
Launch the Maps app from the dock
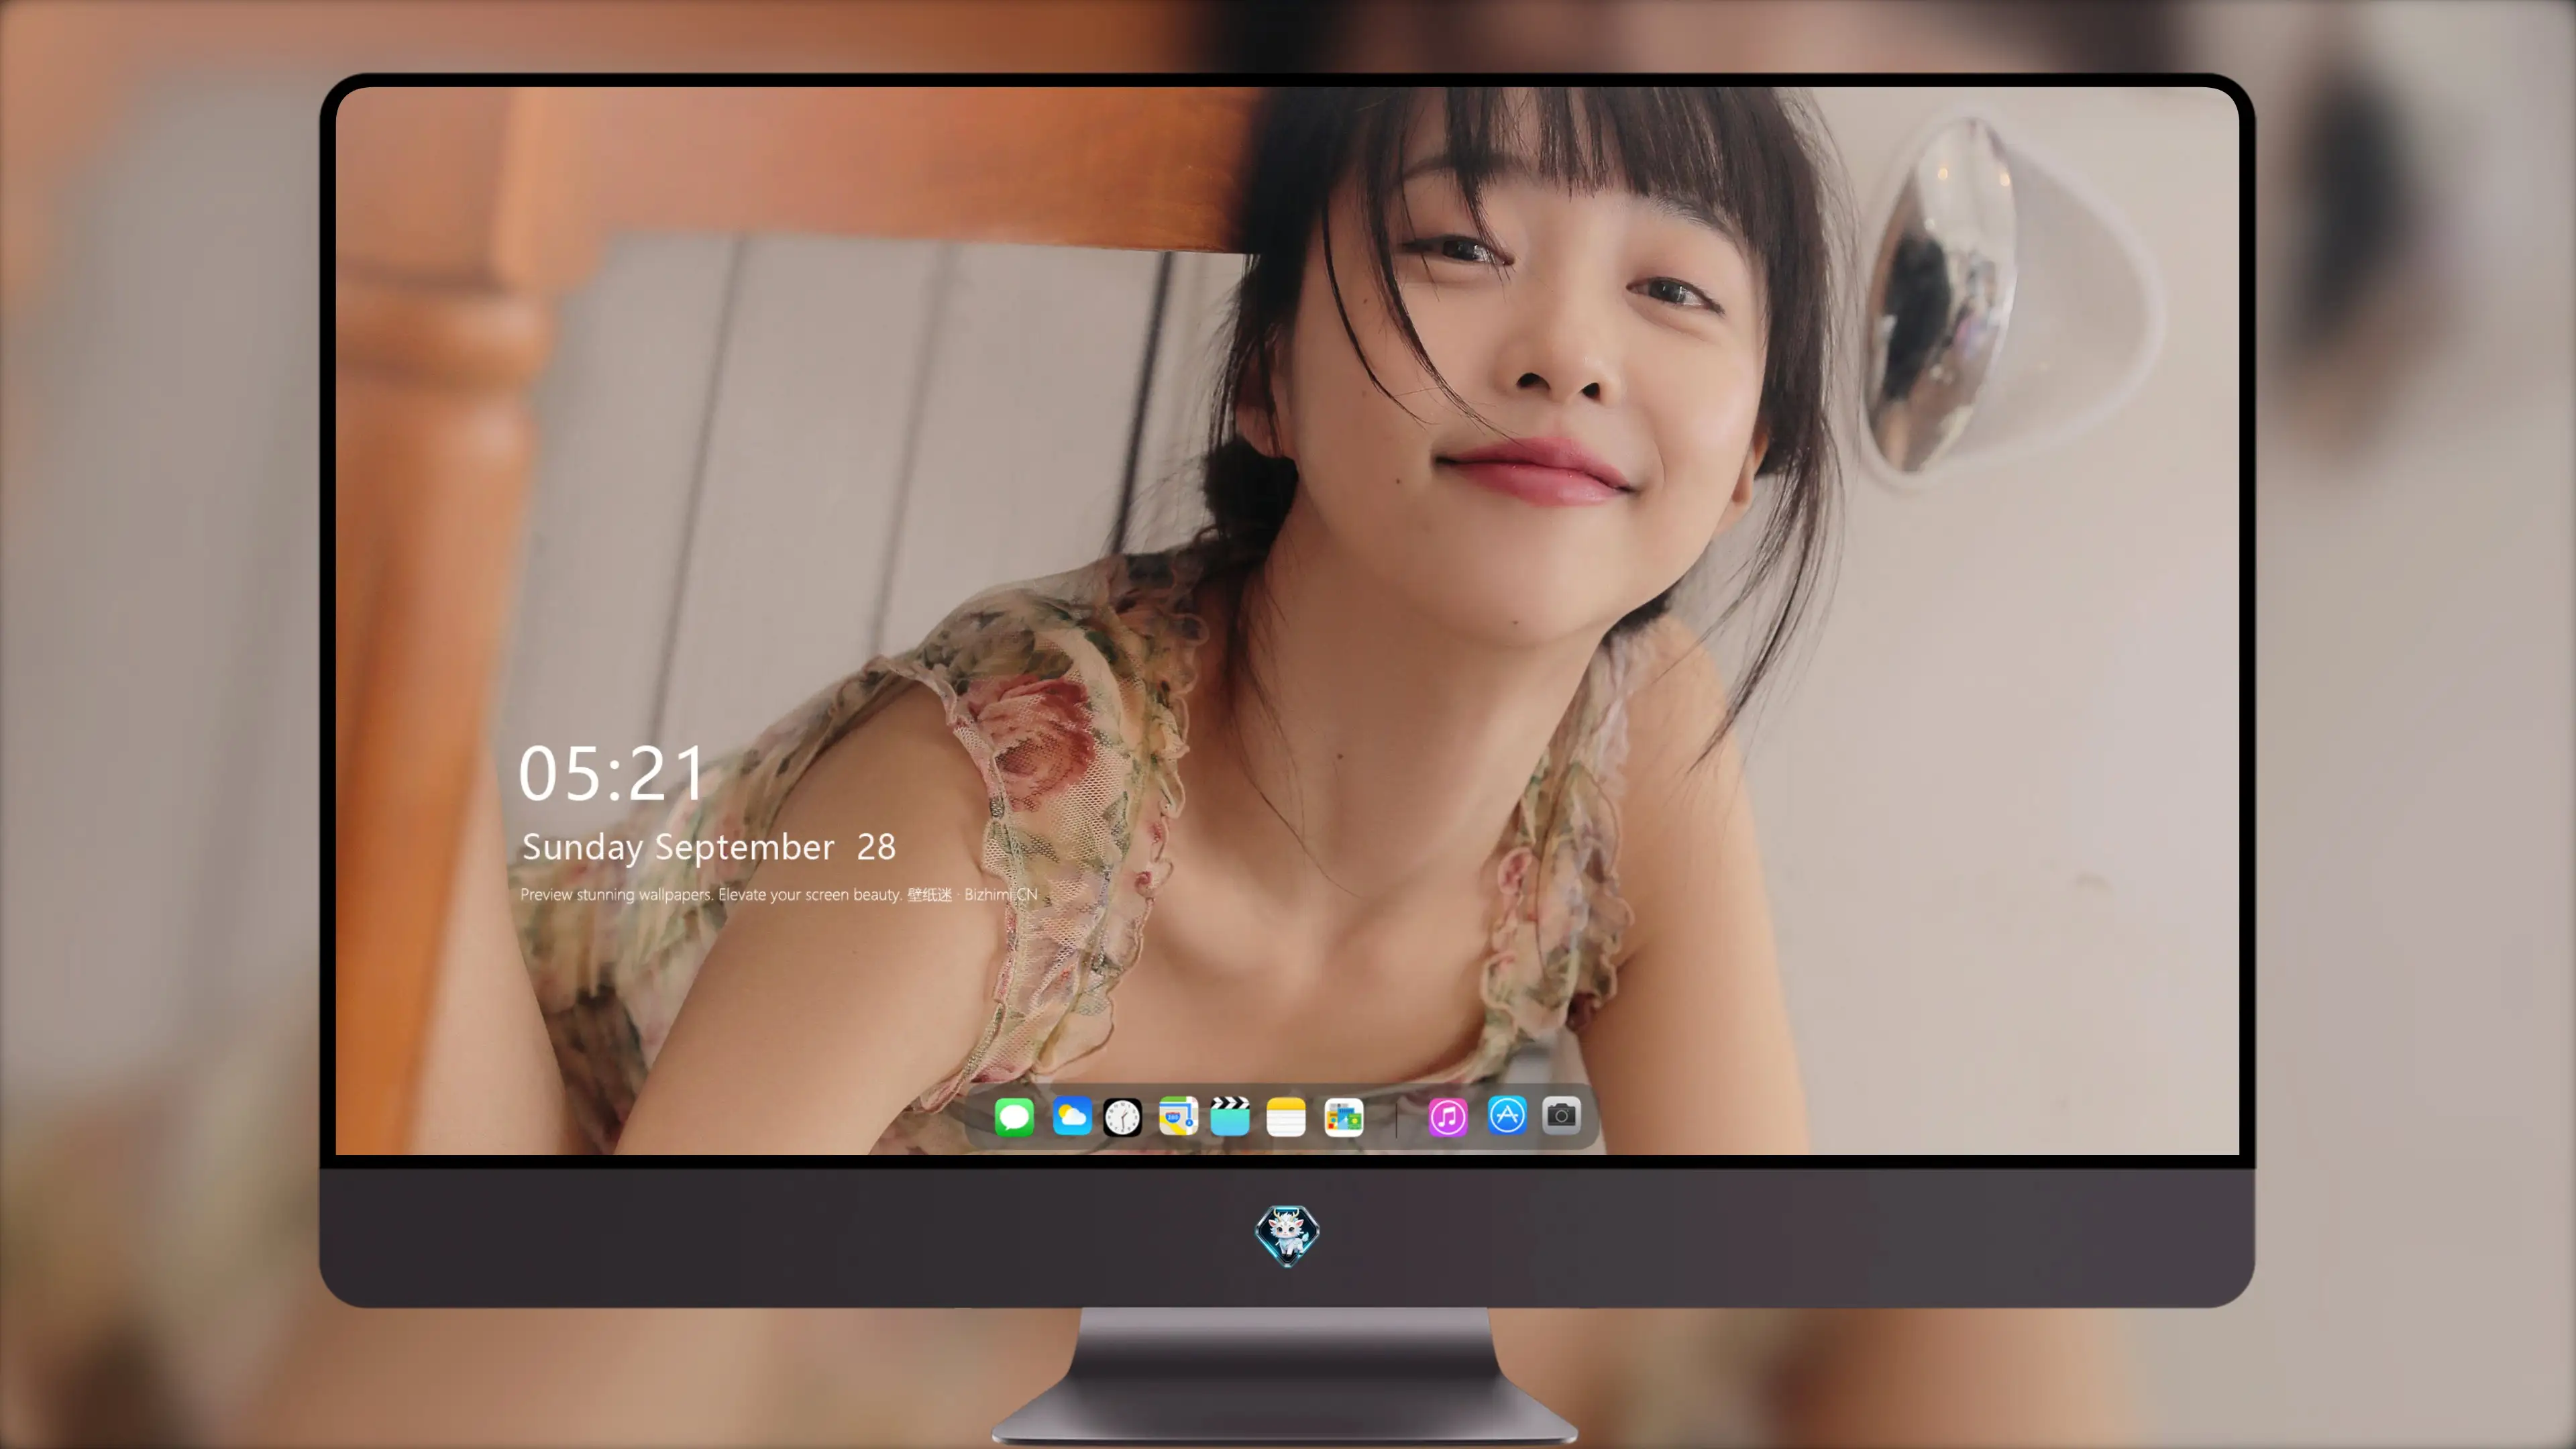[x=1178, y=1116]
